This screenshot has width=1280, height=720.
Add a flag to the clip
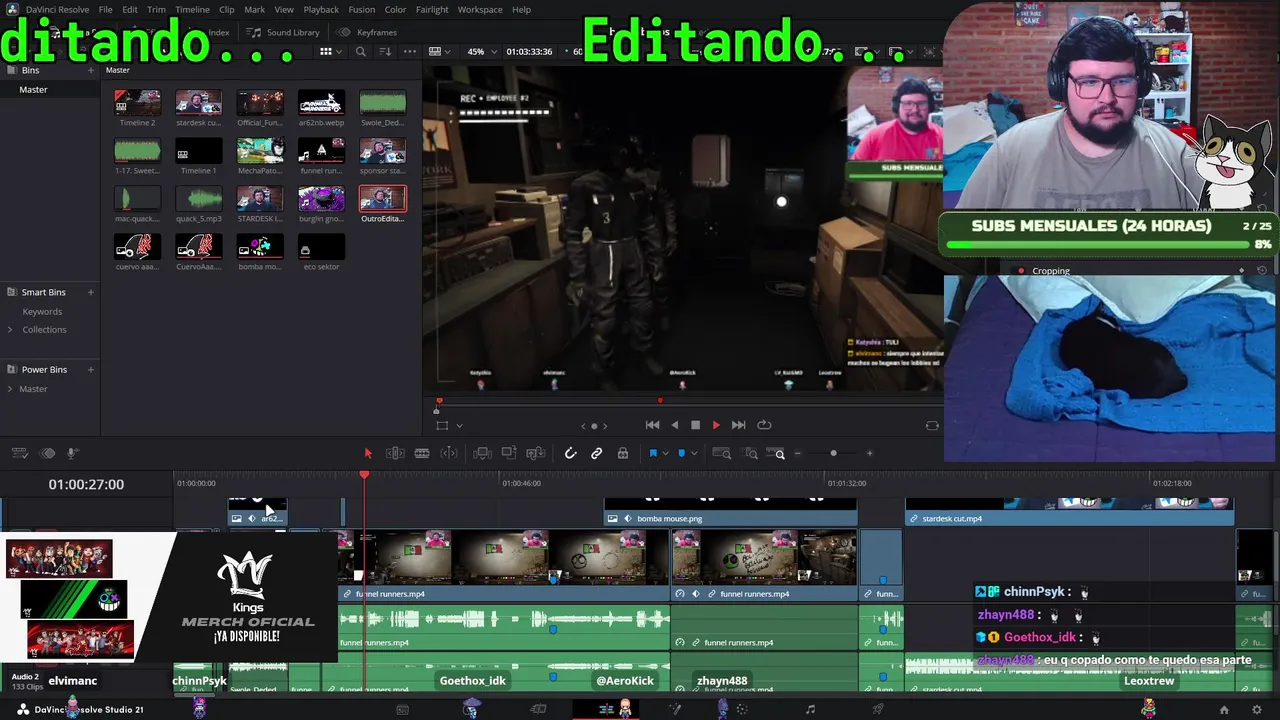(x=652, y=453)
